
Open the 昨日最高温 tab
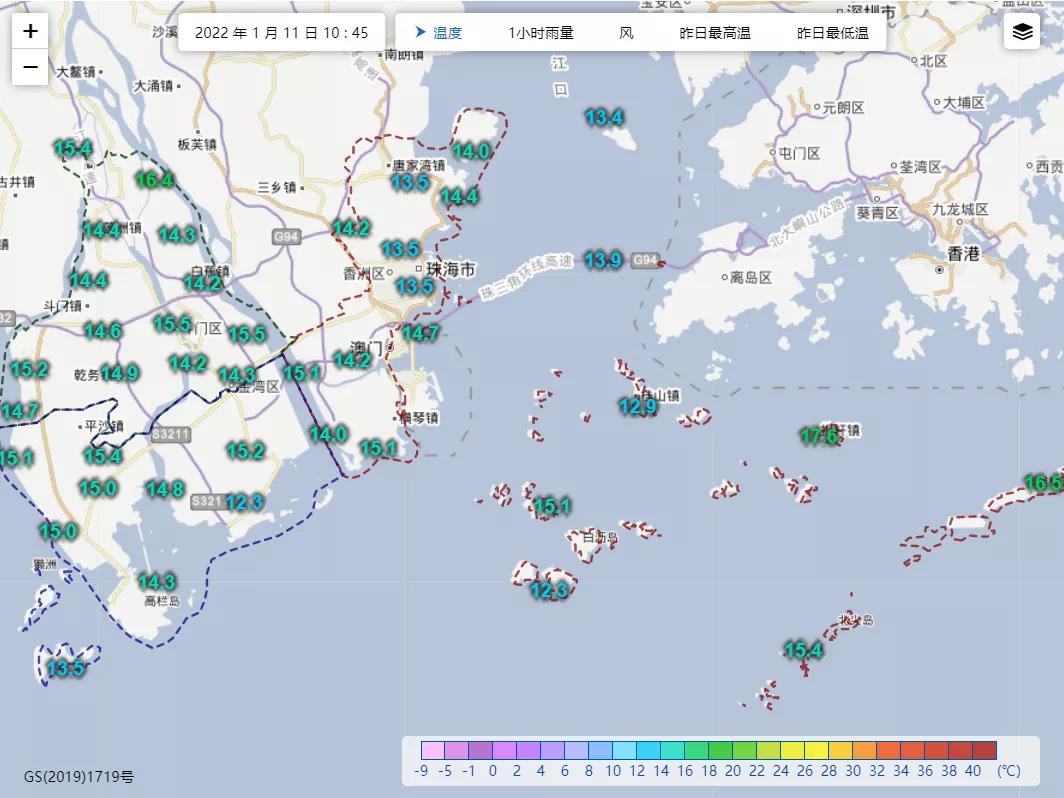coord(715,33)
